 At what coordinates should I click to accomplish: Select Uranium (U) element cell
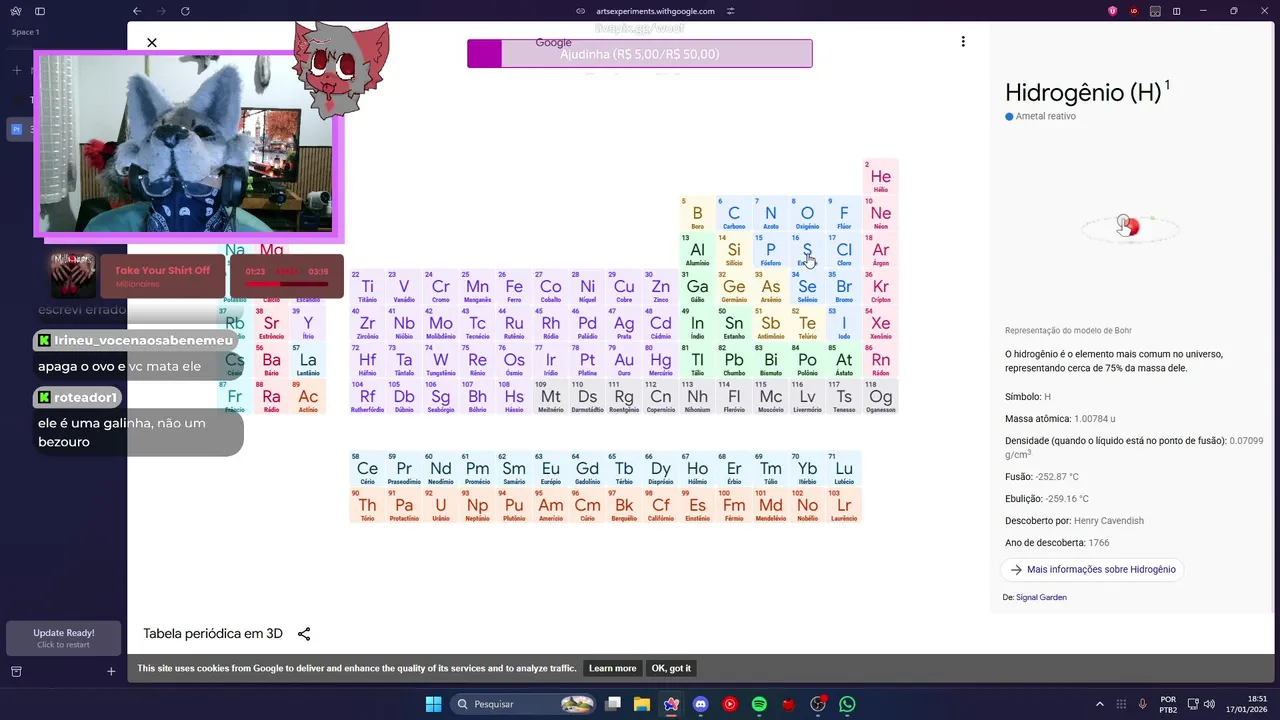[441, 506]
